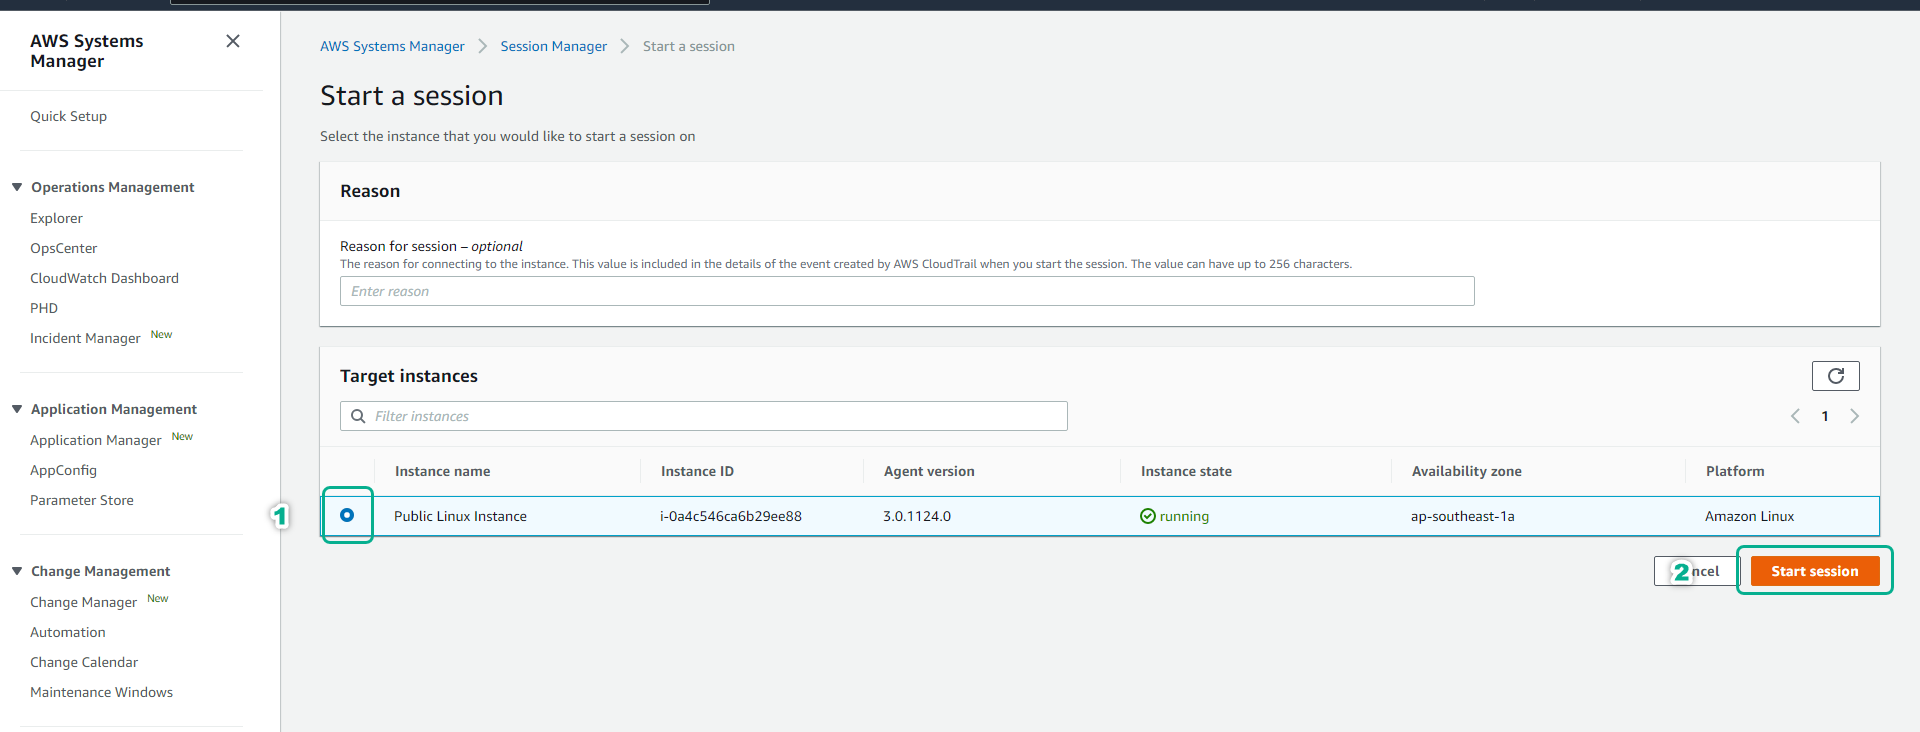
Task: Collapse the Application Management section
Action: click(x=17, y=409)
